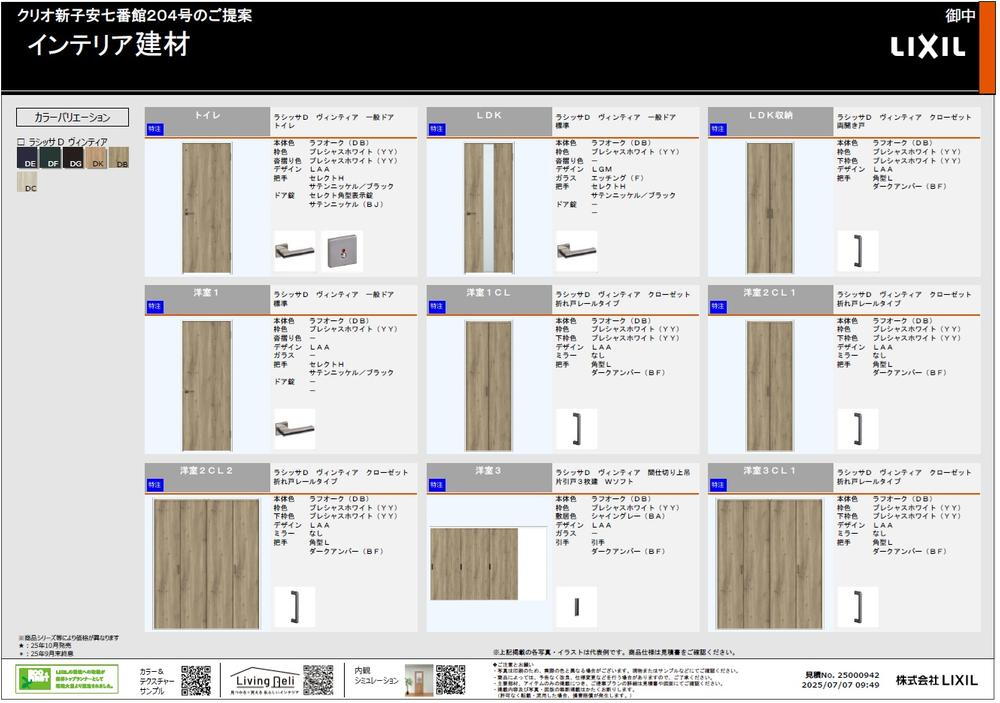
Task: Select the LDK lever handle image
Action: [577, 251]
